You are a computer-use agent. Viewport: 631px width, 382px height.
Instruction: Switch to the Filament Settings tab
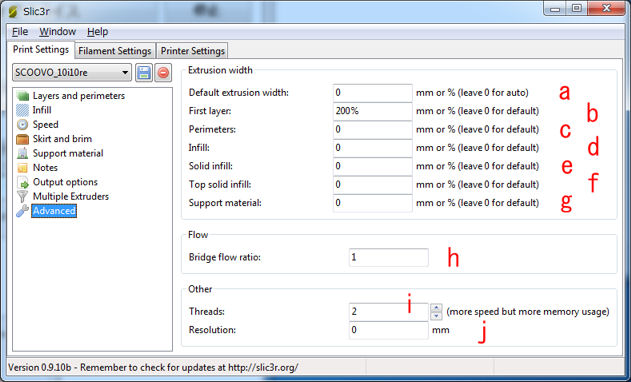115,51
